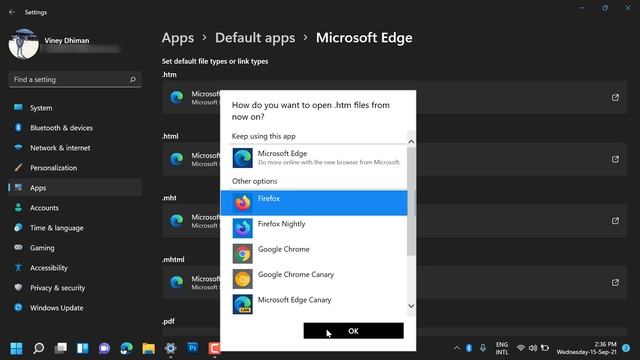This screenshot has height=360, width=640.
Task: Keep using Microsoft Edge app entry
Action: (314, 158)
